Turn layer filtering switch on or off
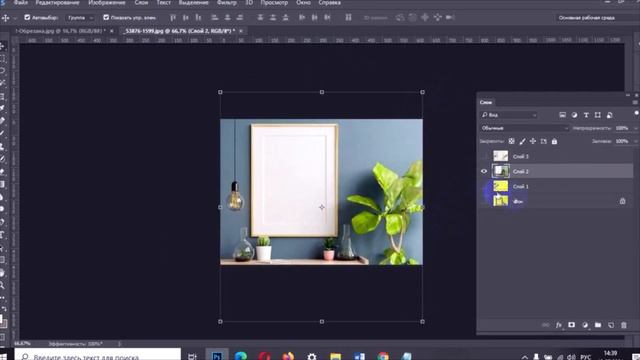 click(636, 113)
